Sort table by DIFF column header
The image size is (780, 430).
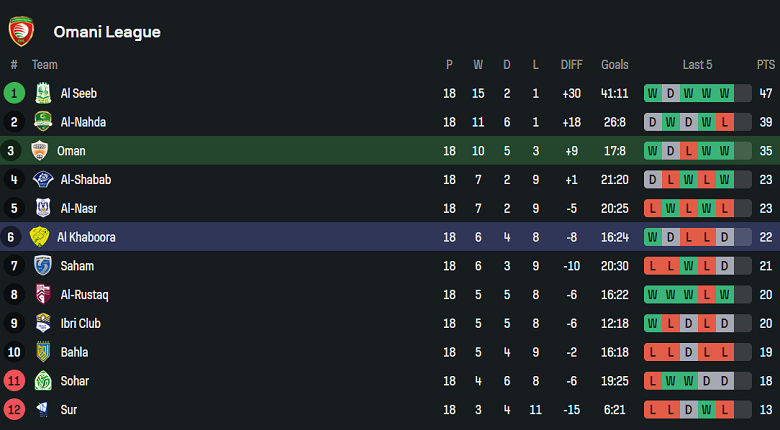click(x=571, y=64)
